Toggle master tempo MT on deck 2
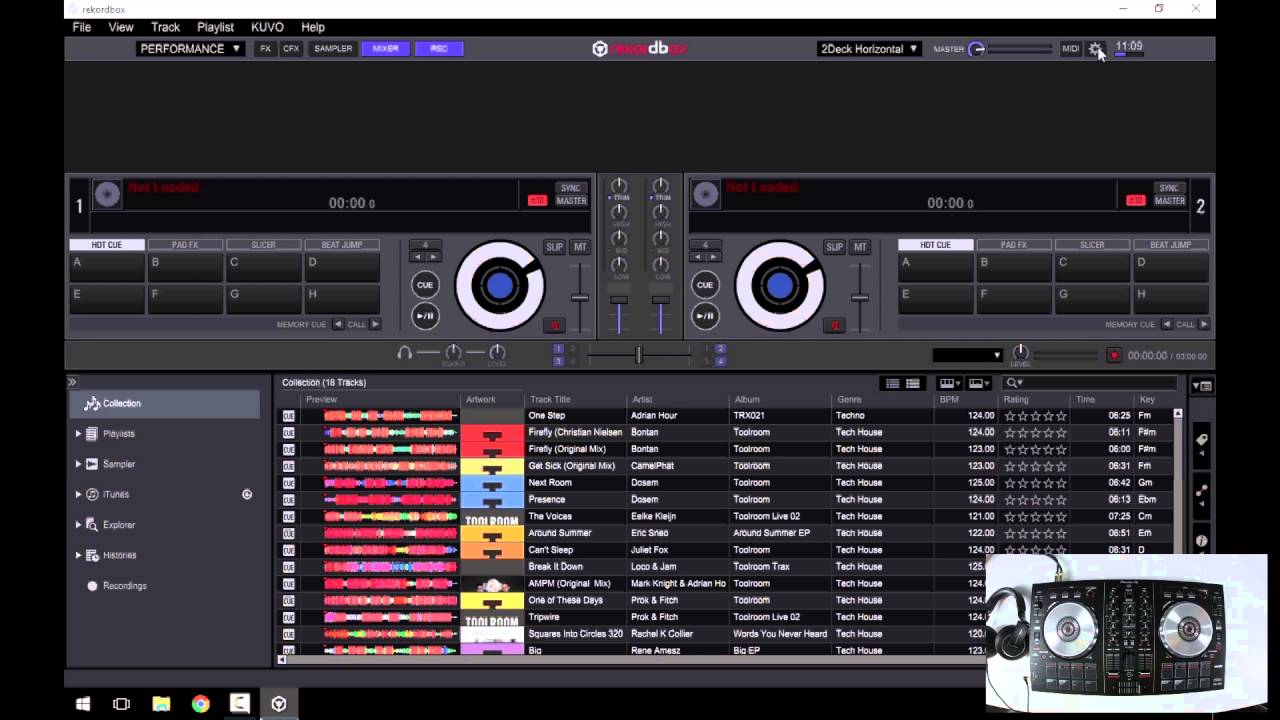 (x=860, y=247)
